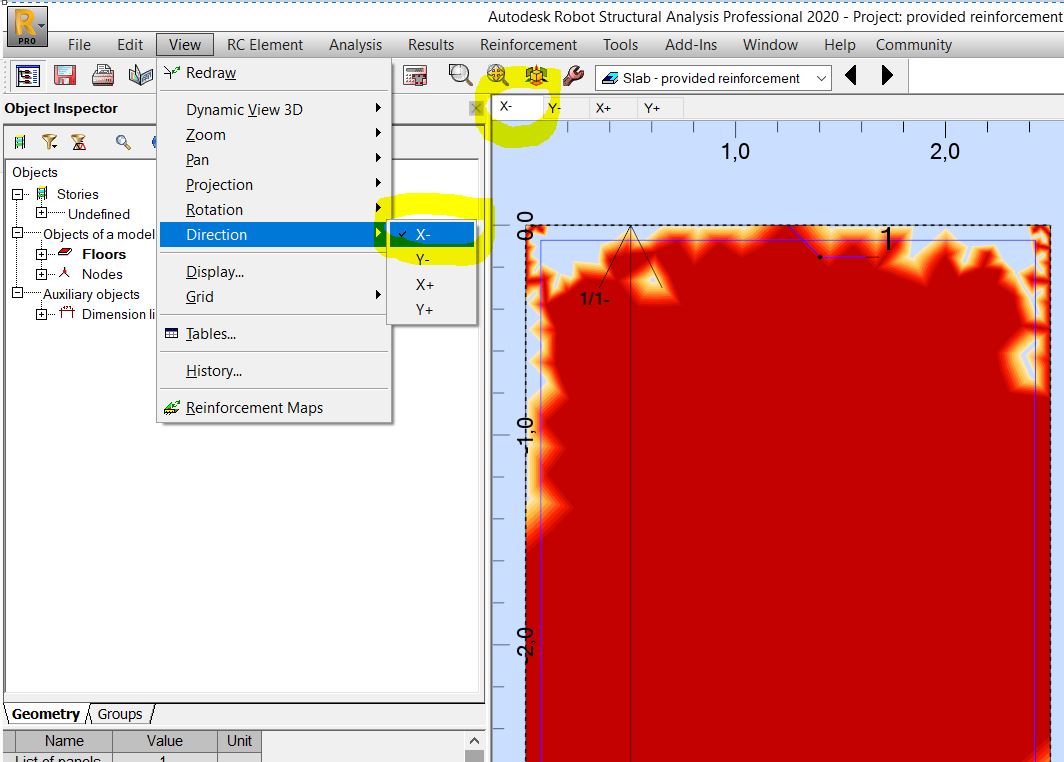The width and height of the screenshot is (1064, 762).
Task: Switch to the Geometry tab
Action: point(45,714)
